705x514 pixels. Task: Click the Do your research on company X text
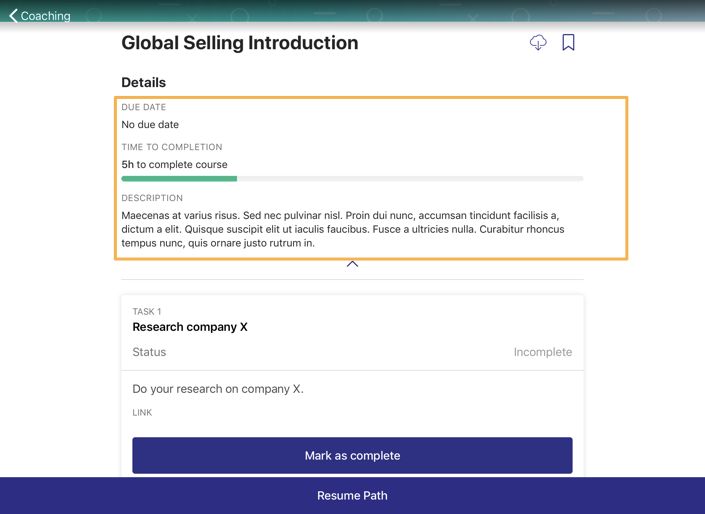pos(218,389)
